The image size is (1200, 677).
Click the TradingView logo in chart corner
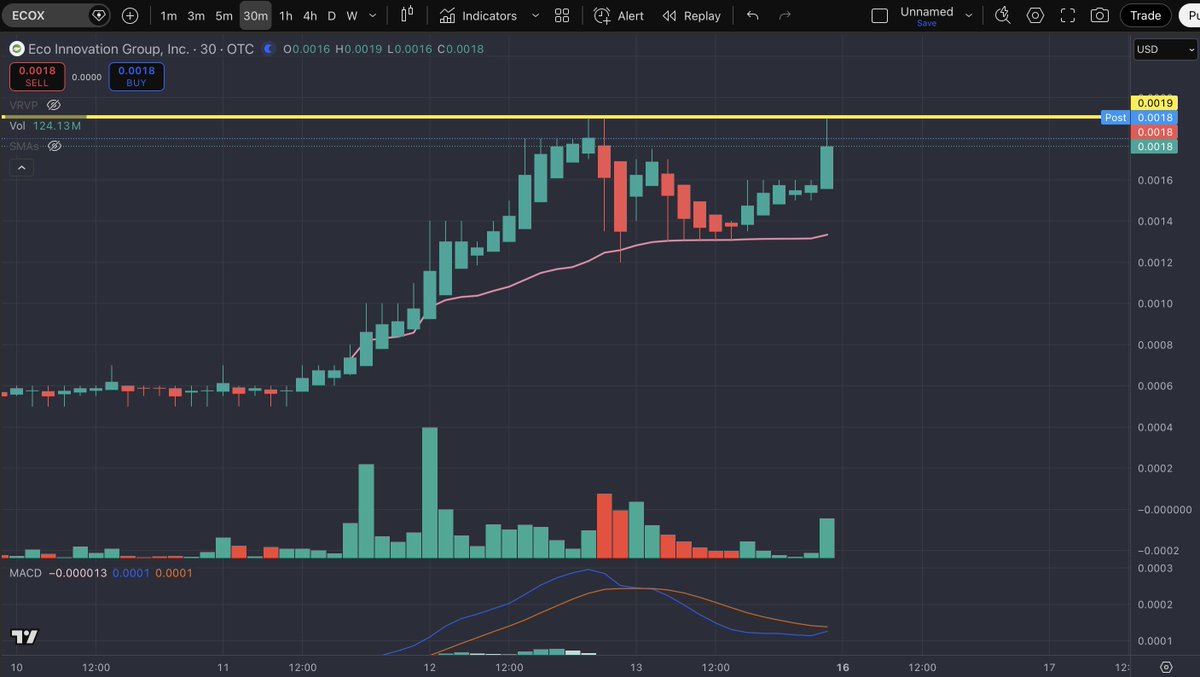[x=25, y=637]
